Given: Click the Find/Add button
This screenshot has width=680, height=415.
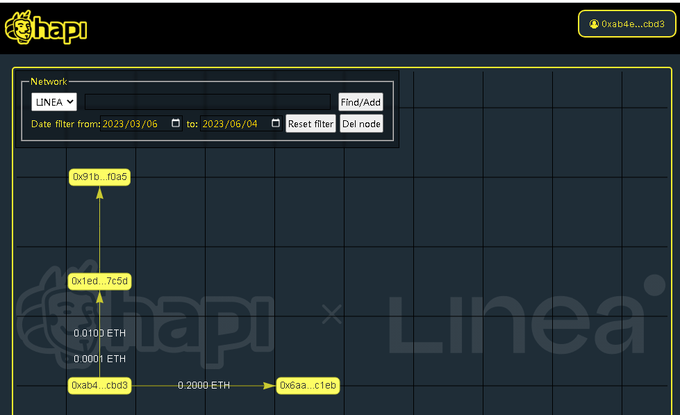Looking at the screenshot, I should 360,102.
